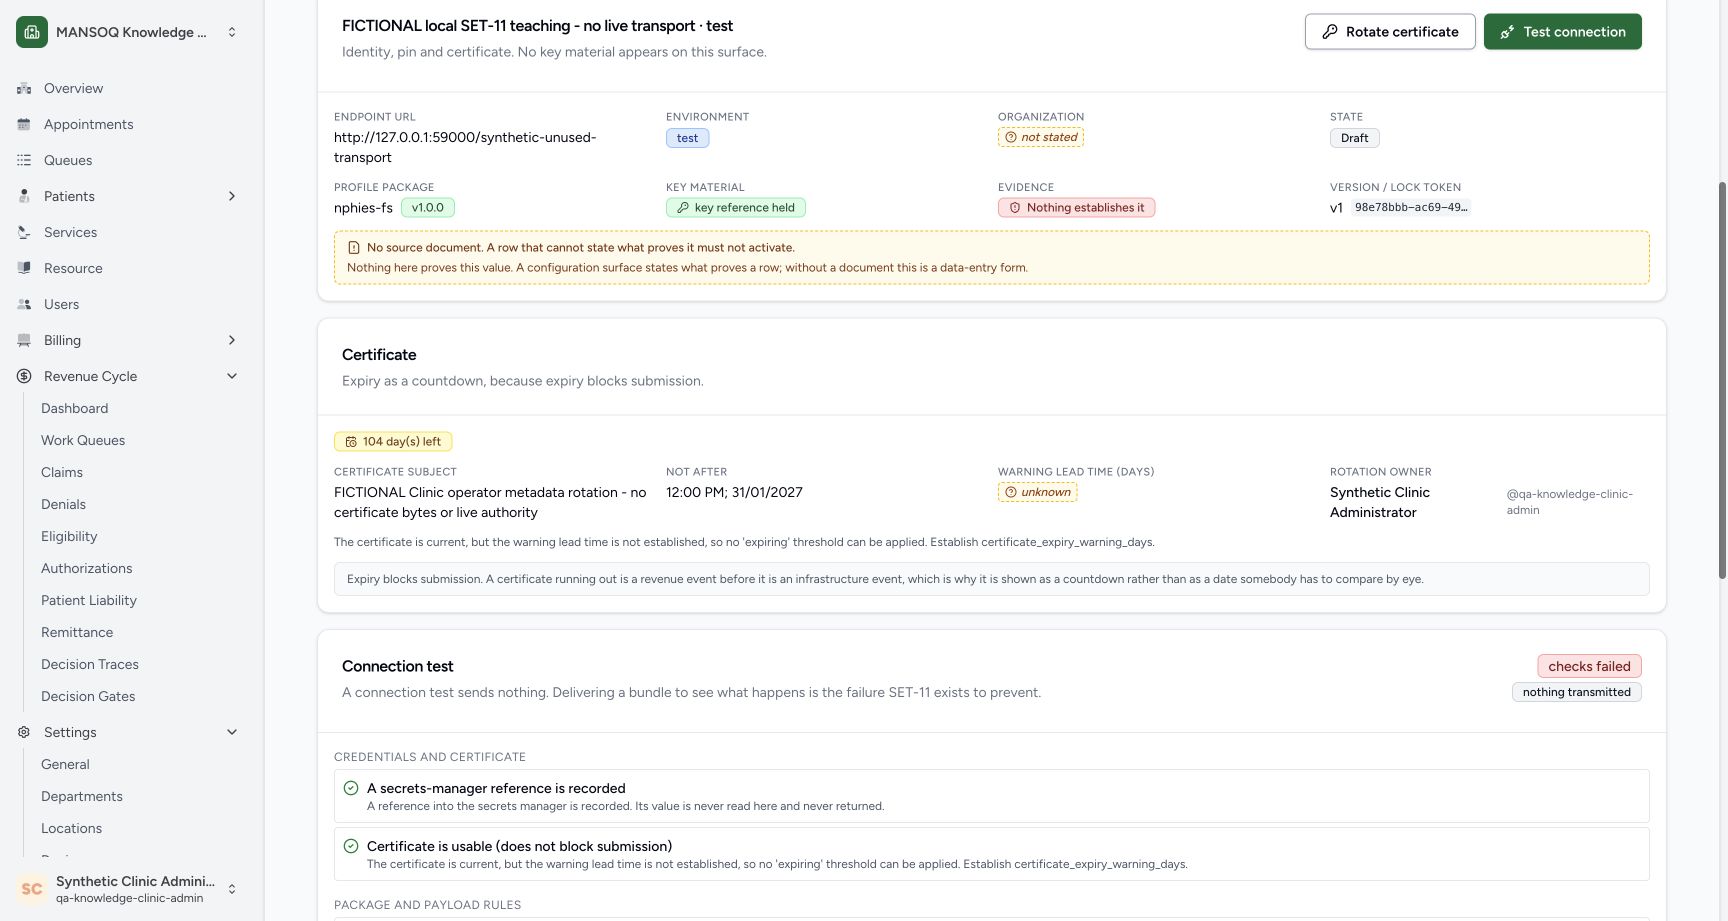
Task: Click the Settings gear icon
Action: click(24, 732)
